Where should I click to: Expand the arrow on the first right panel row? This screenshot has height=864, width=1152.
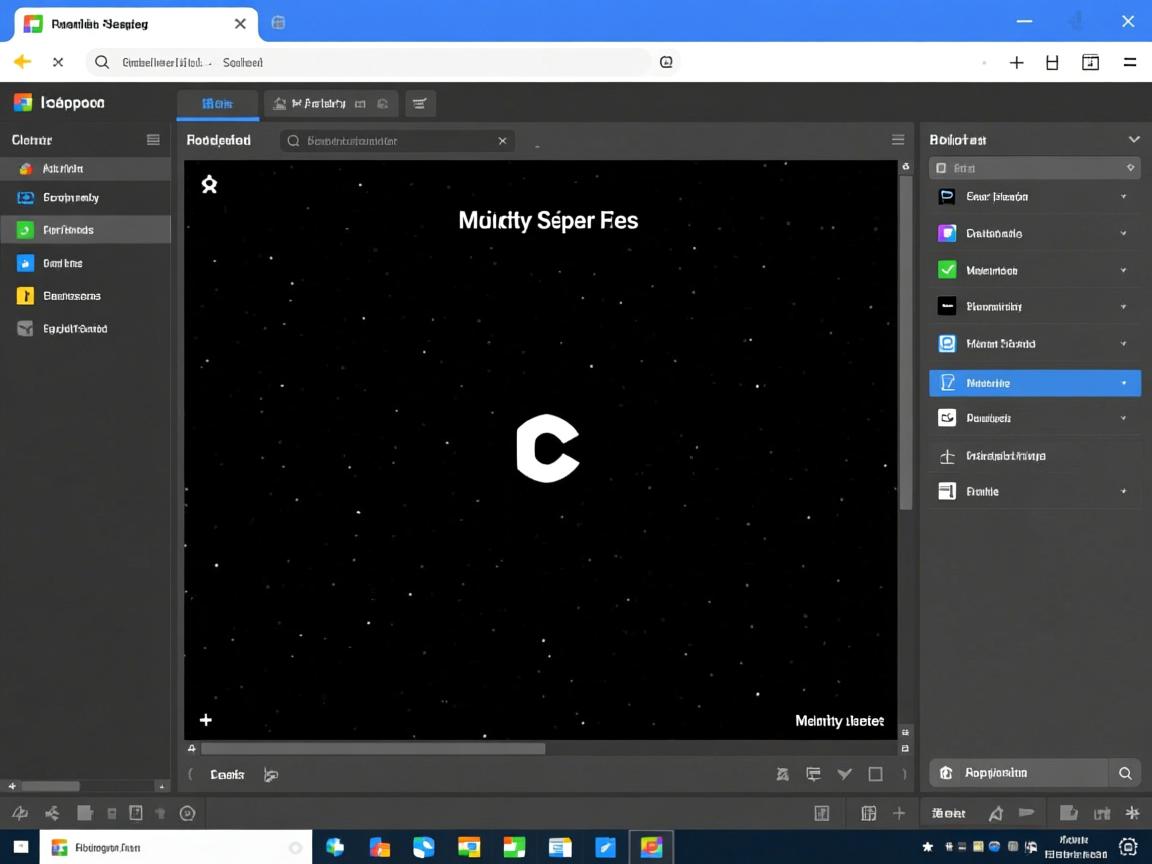[x=1124, y=197]
